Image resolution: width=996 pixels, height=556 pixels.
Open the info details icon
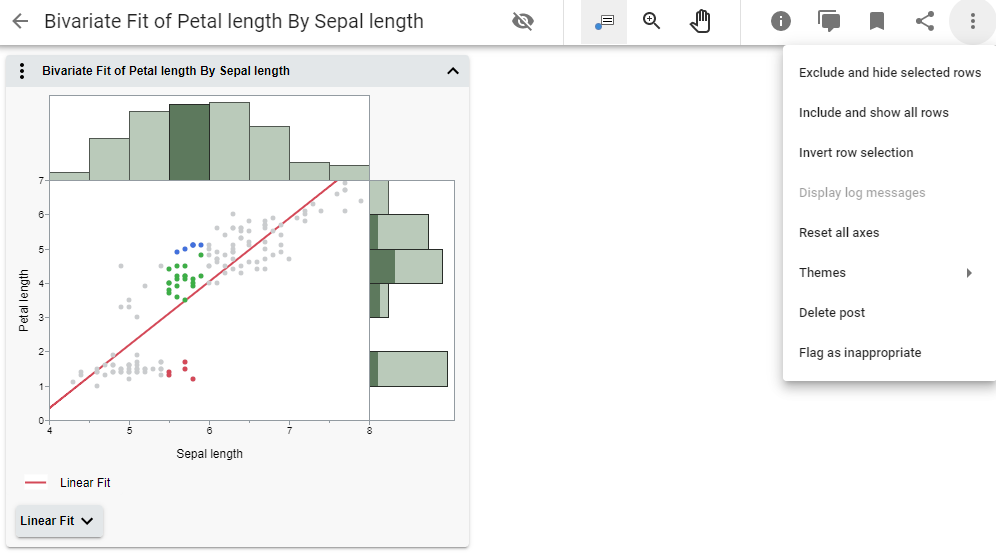click(781, 21)
